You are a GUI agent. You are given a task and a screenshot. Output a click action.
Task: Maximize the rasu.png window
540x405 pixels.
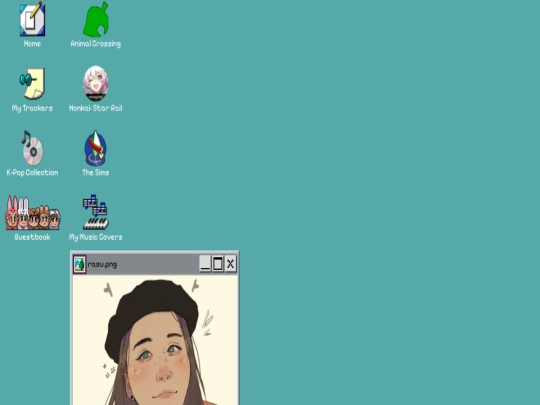tap(218, 264)
